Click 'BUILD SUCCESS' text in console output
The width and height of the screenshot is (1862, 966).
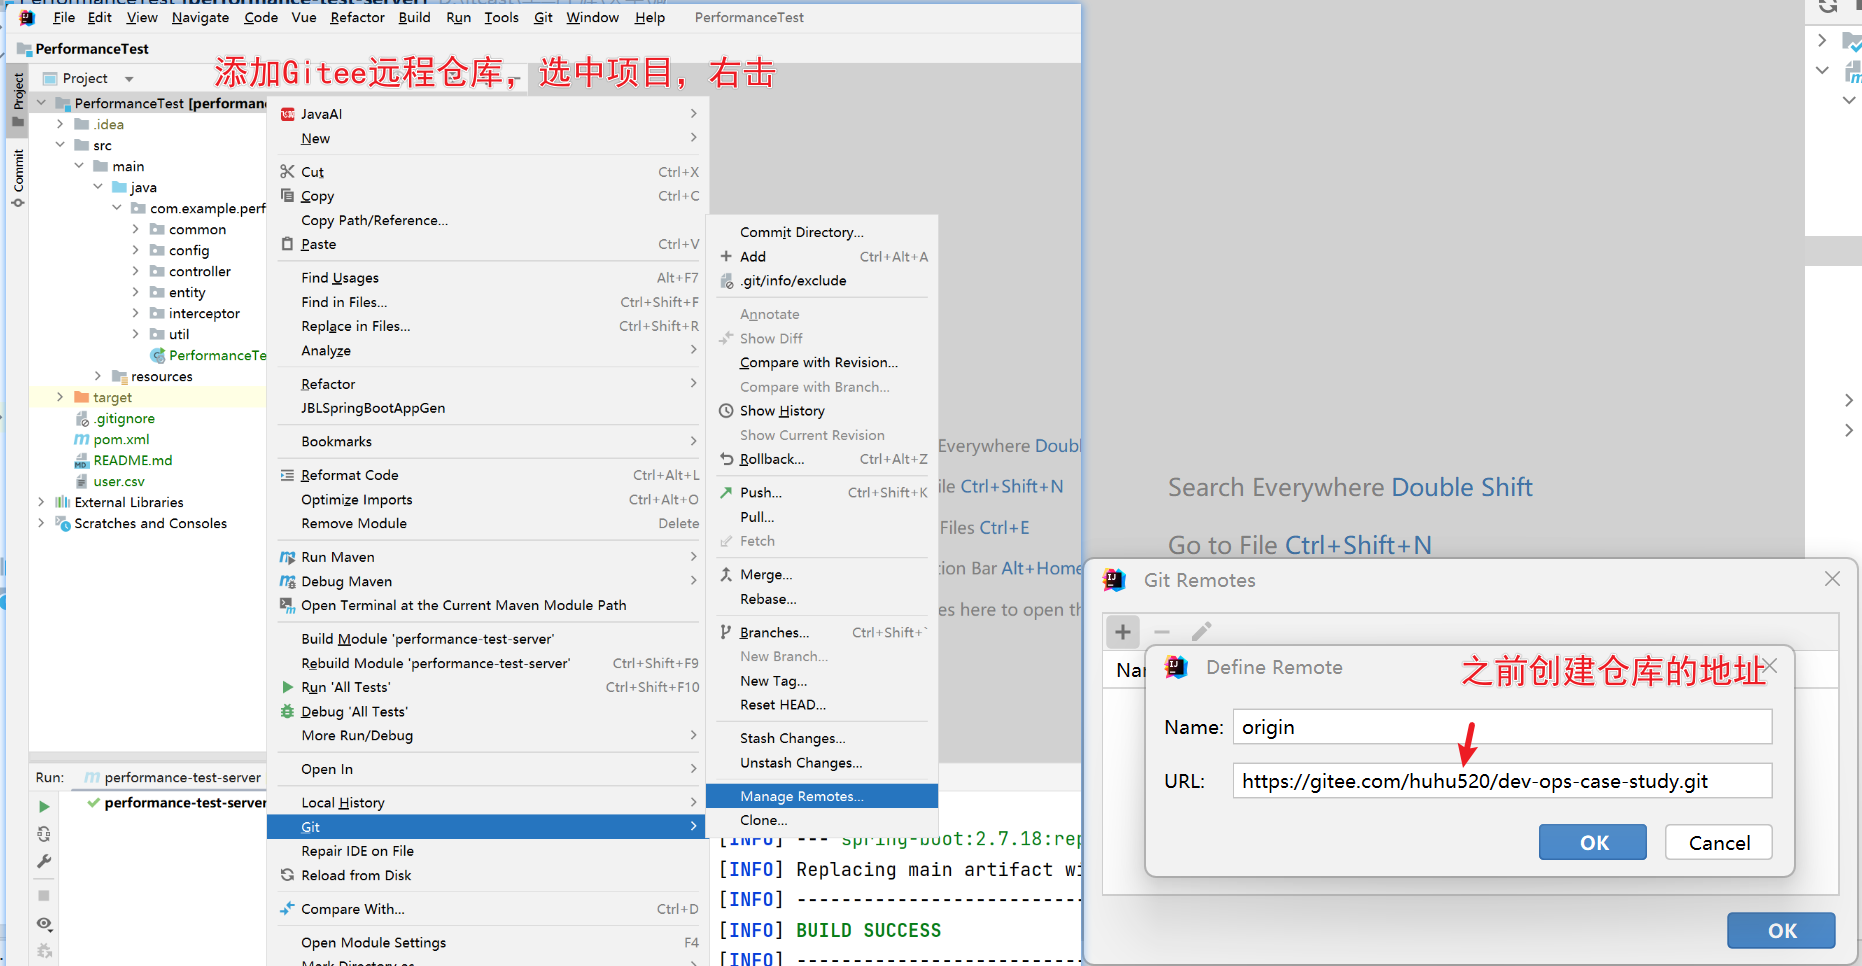click(868, 930)
